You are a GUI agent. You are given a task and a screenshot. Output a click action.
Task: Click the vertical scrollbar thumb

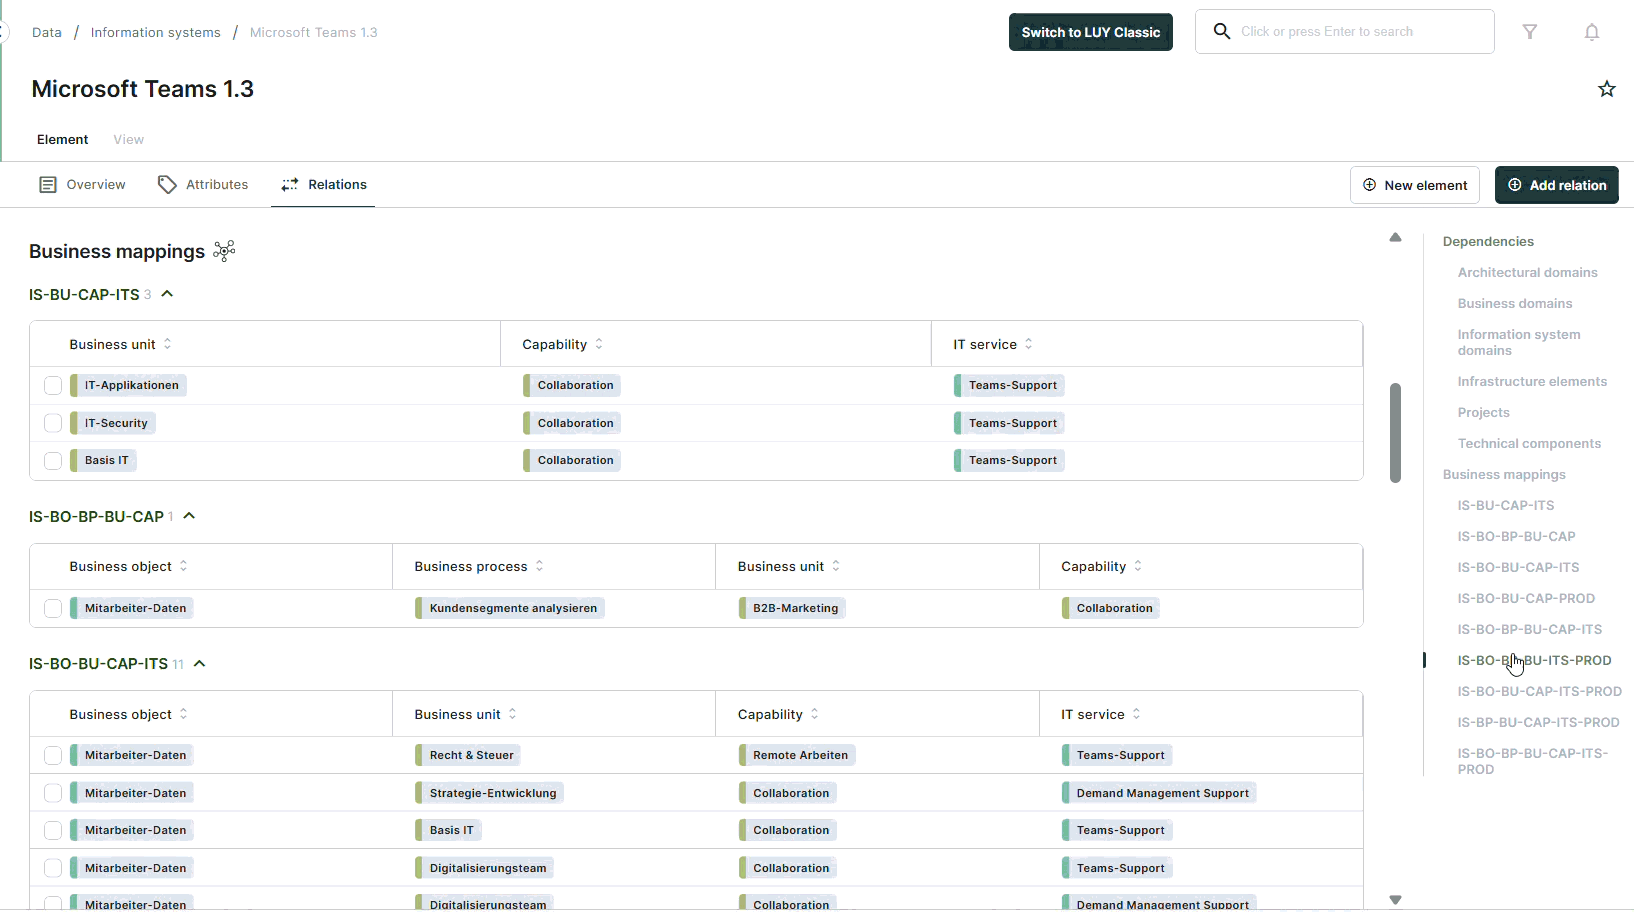[1395, 433]
